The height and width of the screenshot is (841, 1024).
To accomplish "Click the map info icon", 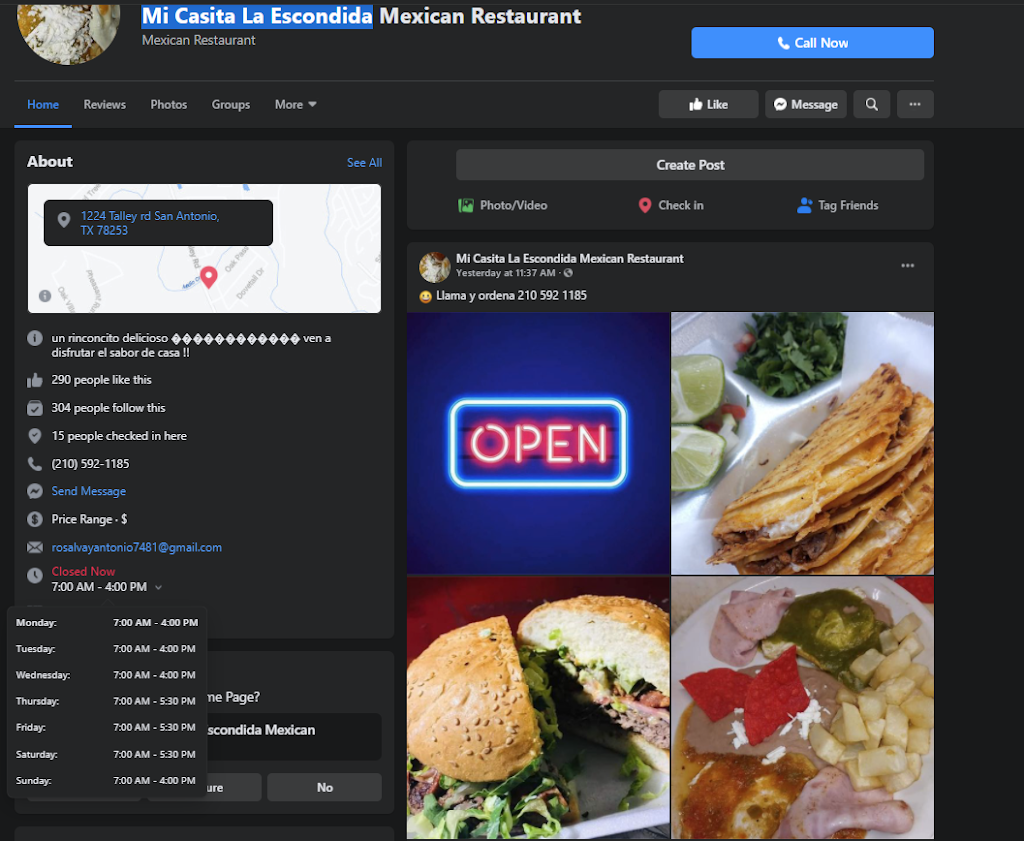I will point(45,295).
